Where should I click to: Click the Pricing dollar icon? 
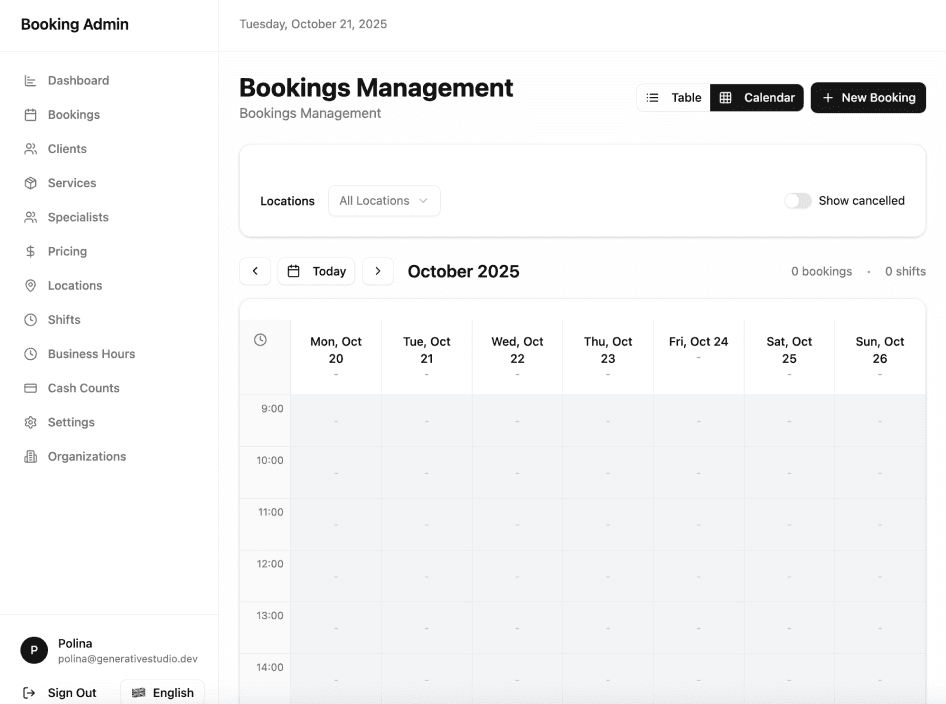coord(30,252)
